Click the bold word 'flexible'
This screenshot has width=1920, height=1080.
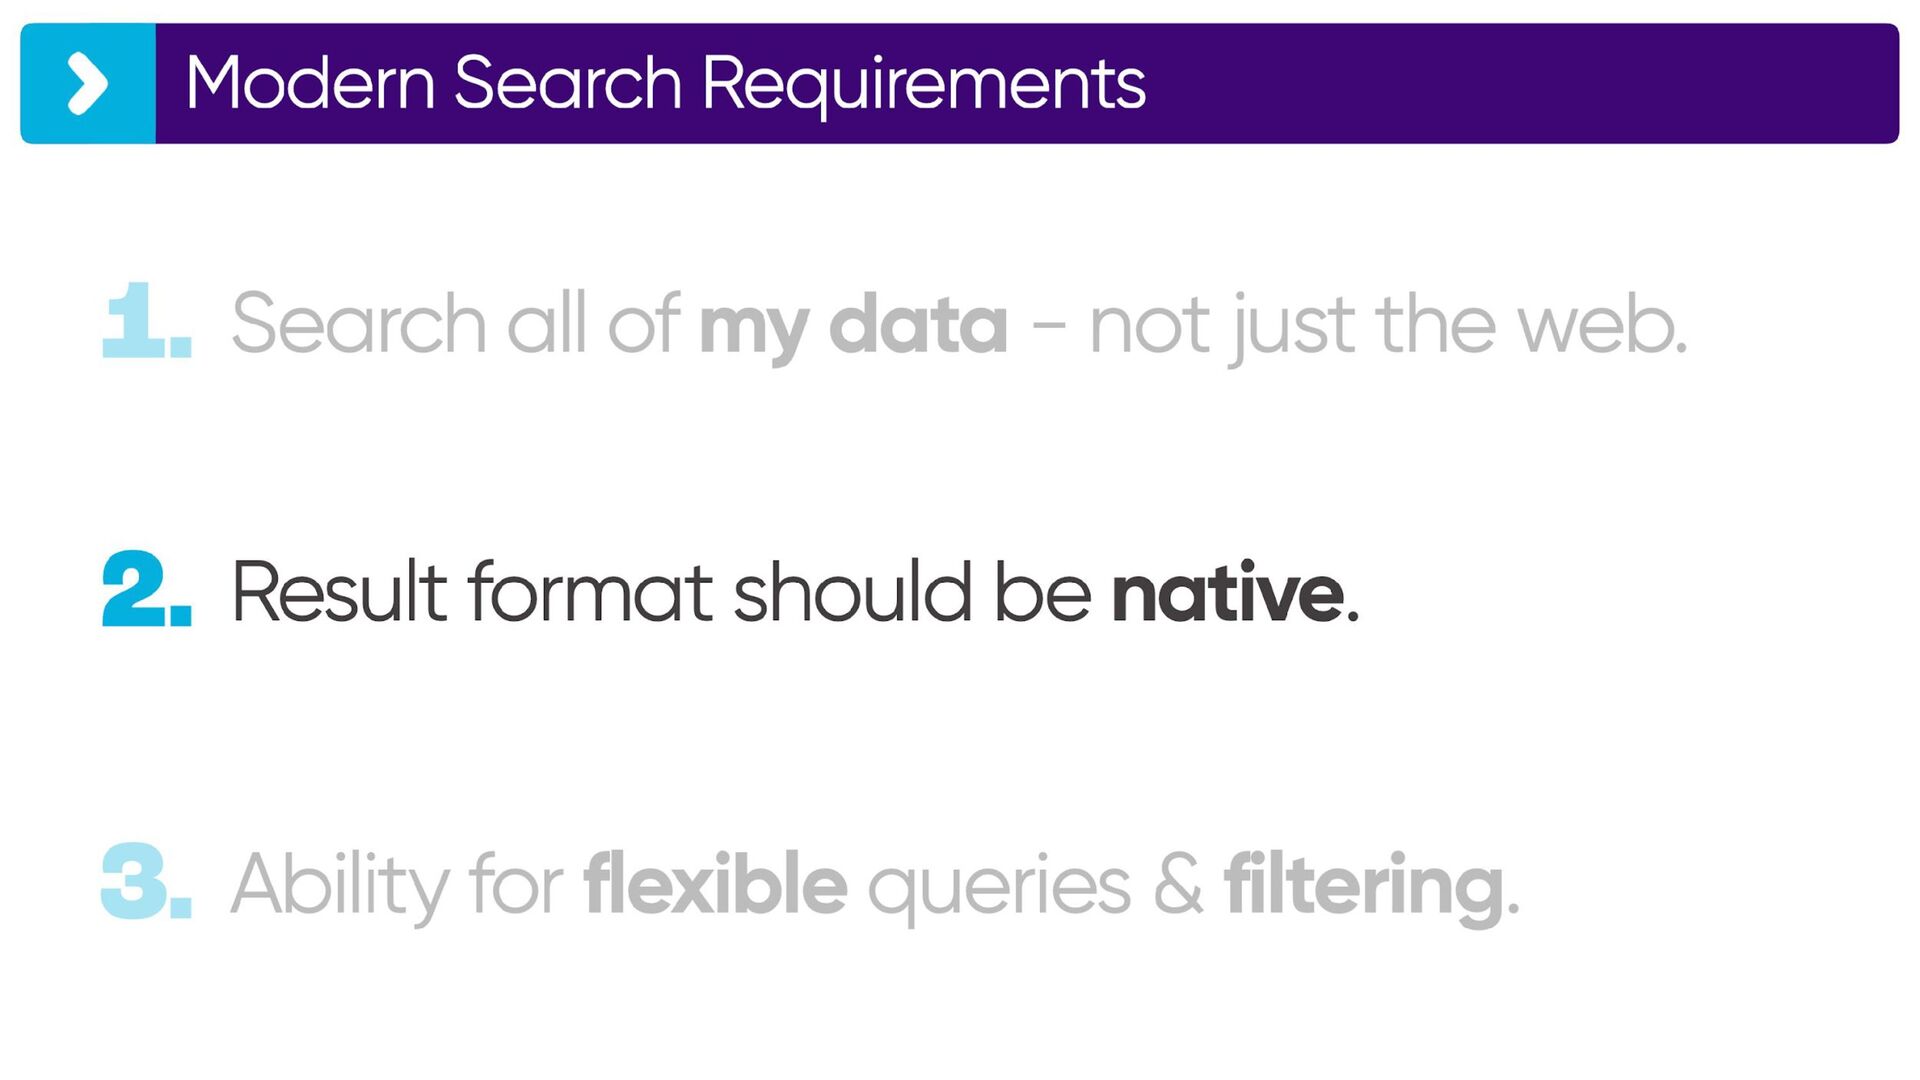coord(716,883)
